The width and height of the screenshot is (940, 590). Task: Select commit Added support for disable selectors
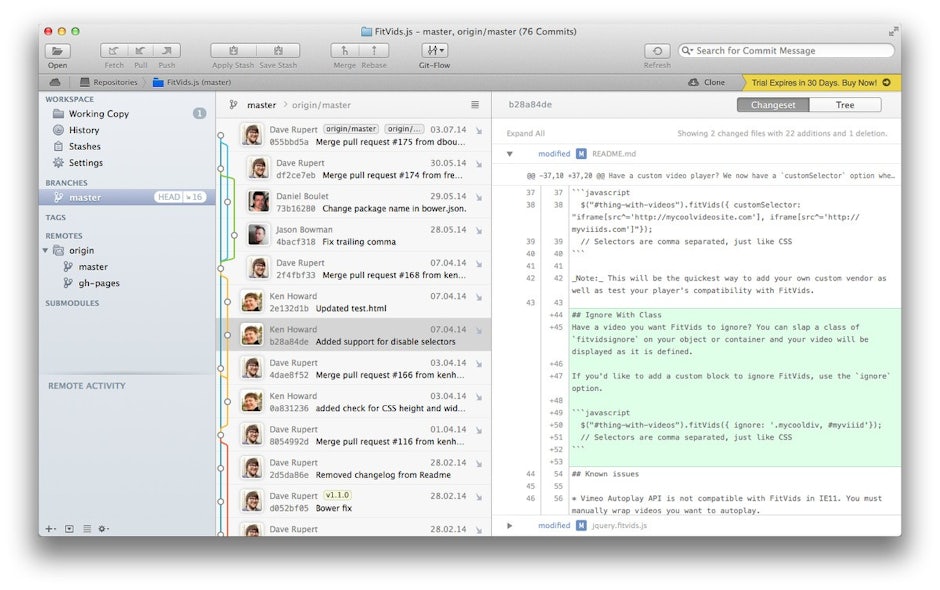[354, 335]
